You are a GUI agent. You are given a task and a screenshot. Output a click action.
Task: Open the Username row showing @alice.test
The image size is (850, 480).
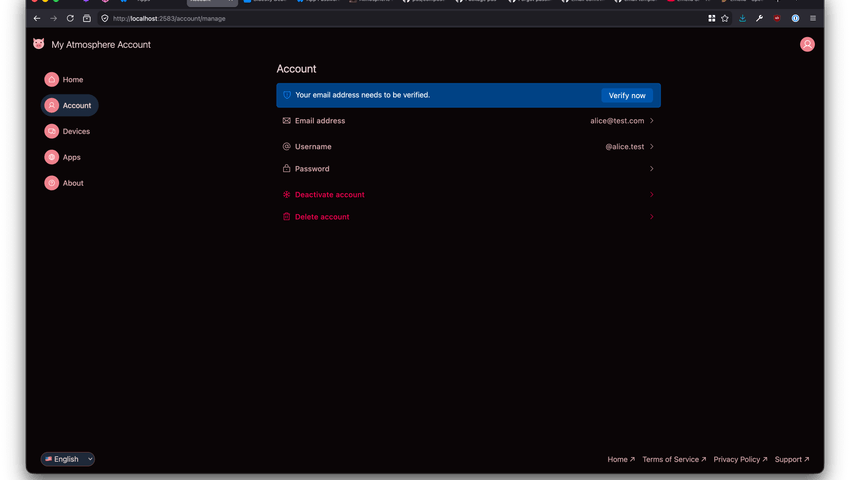(x=468, y=146)
